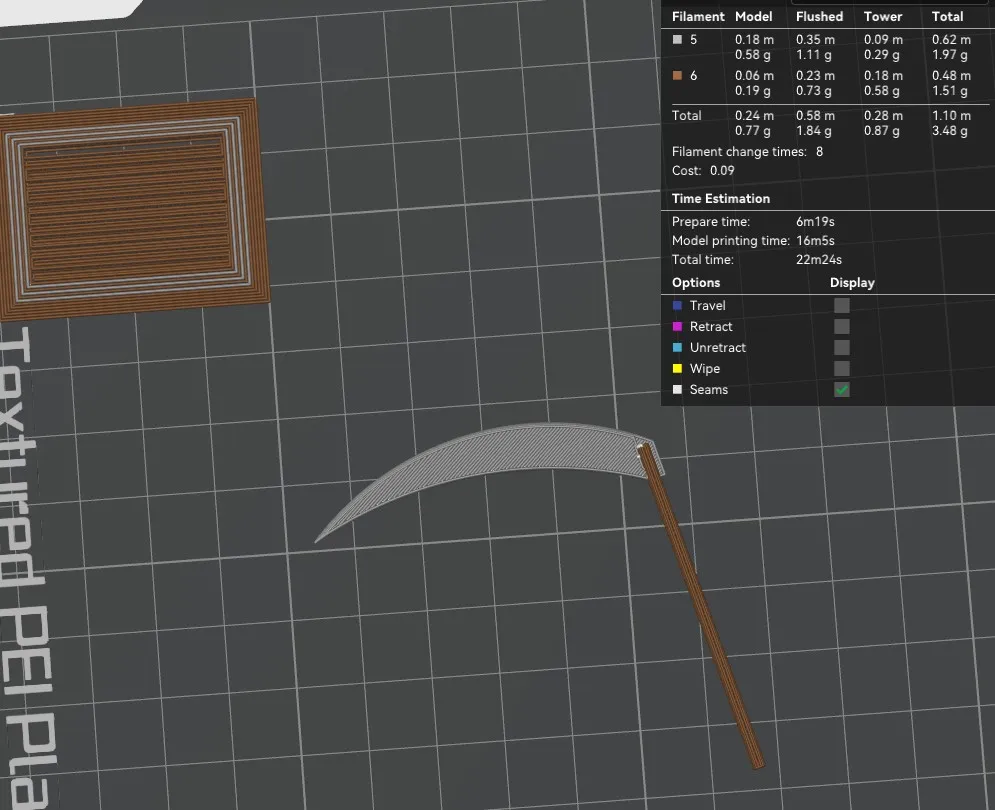Click the Flushed column header
This screenshot has width=995, height=810.
coord(819,17)
